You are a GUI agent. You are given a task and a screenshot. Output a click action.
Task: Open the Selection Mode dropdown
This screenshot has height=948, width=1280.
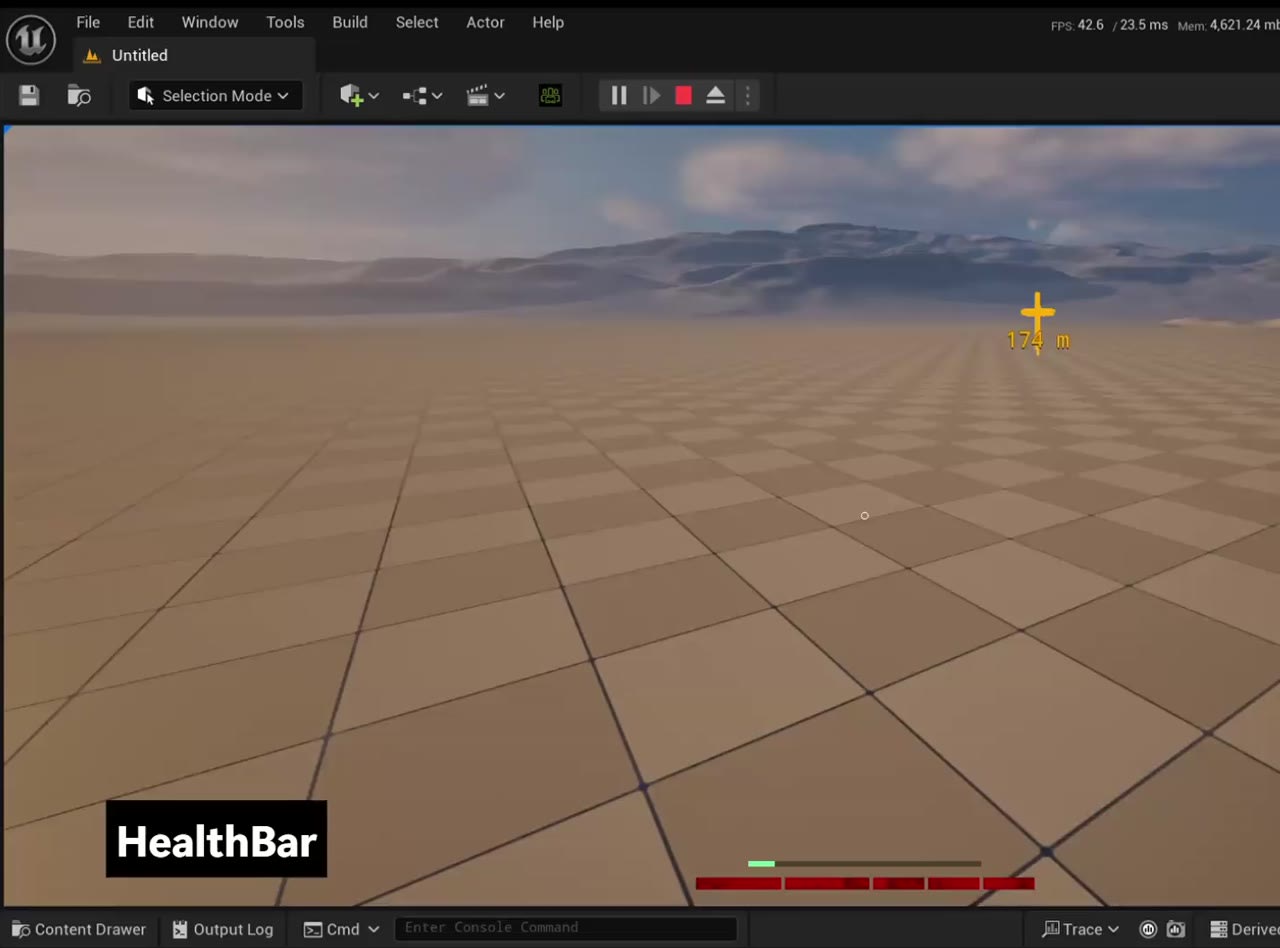pyautogui.click(x=215, y=96)
